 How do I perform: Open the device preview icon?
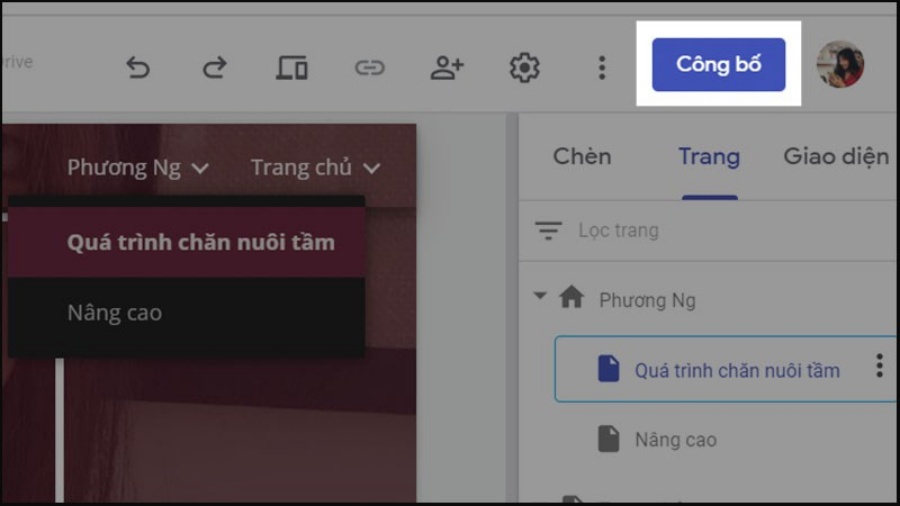pos(292,68)
